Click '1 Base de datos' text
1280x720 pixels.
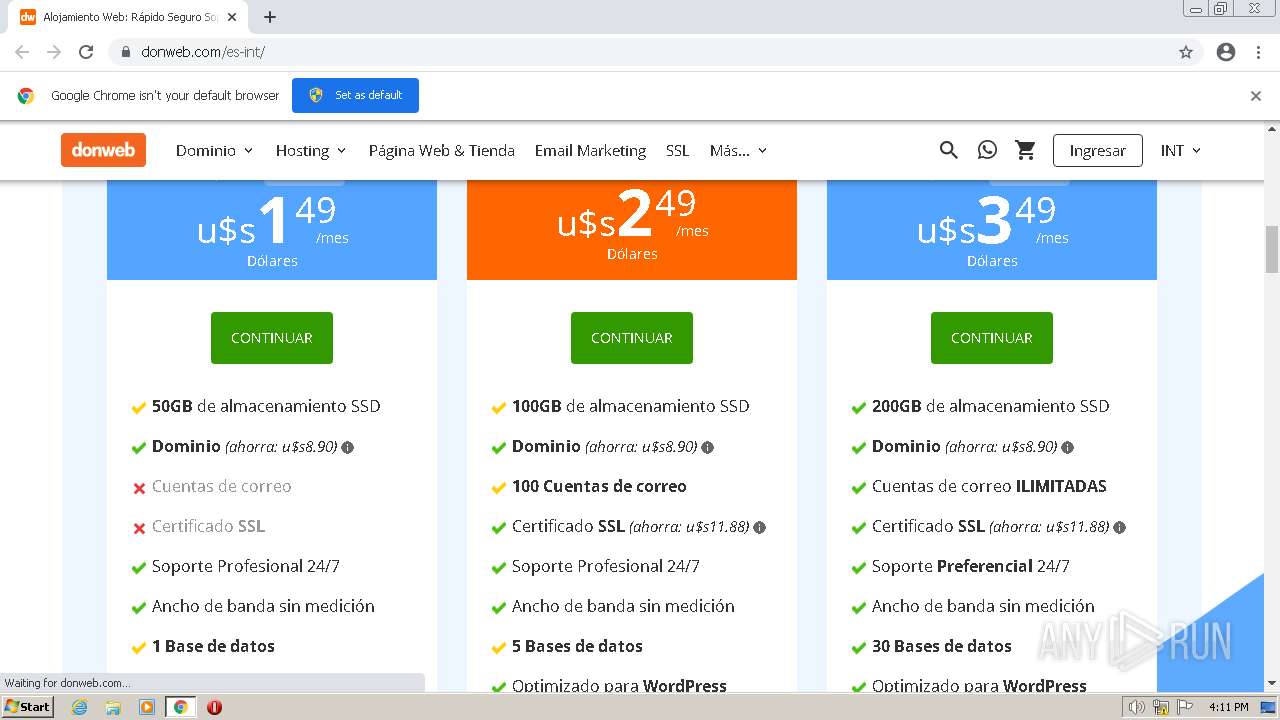(x=213, y=646)
